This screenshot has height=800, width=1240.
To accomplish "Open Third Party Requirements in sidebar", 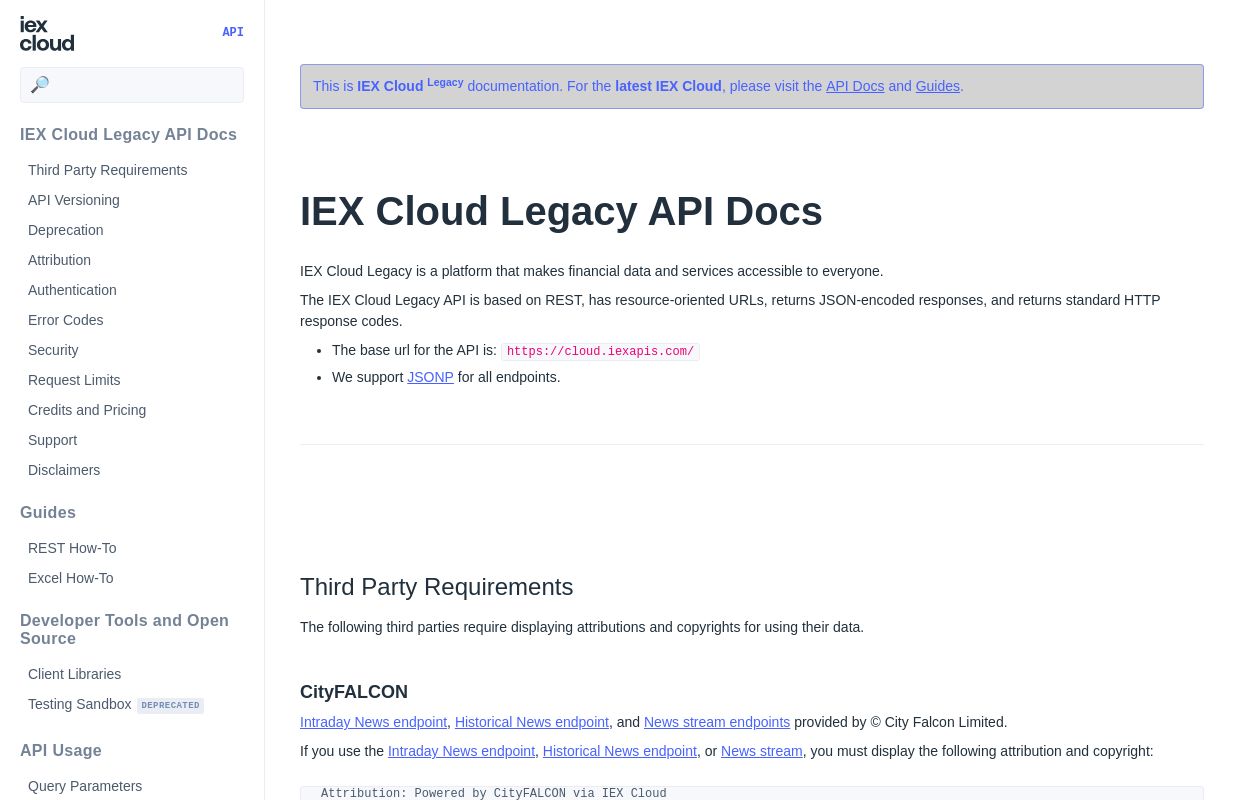I will pos(107,170).
